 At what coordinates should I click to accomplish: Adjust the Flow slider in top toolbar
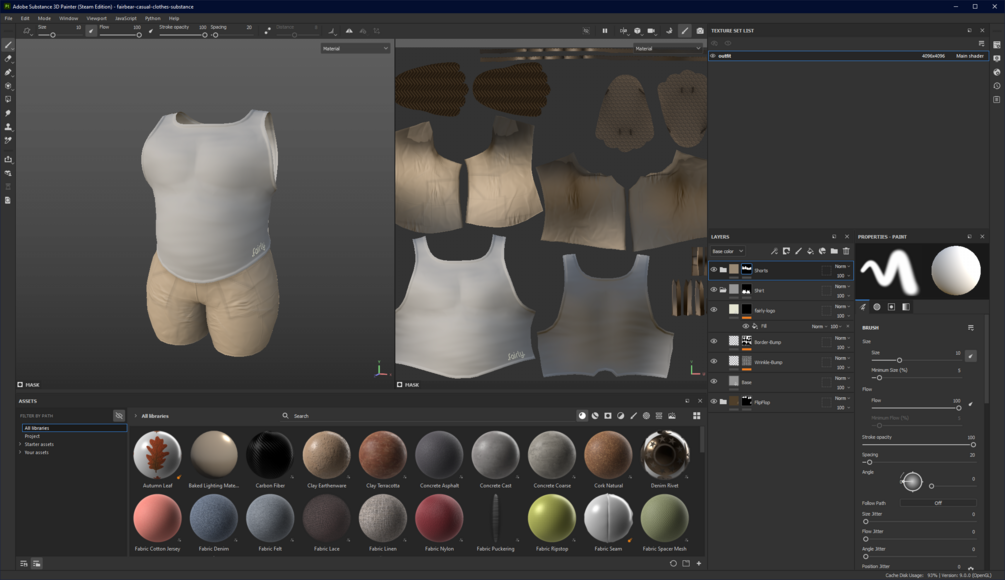120,35
